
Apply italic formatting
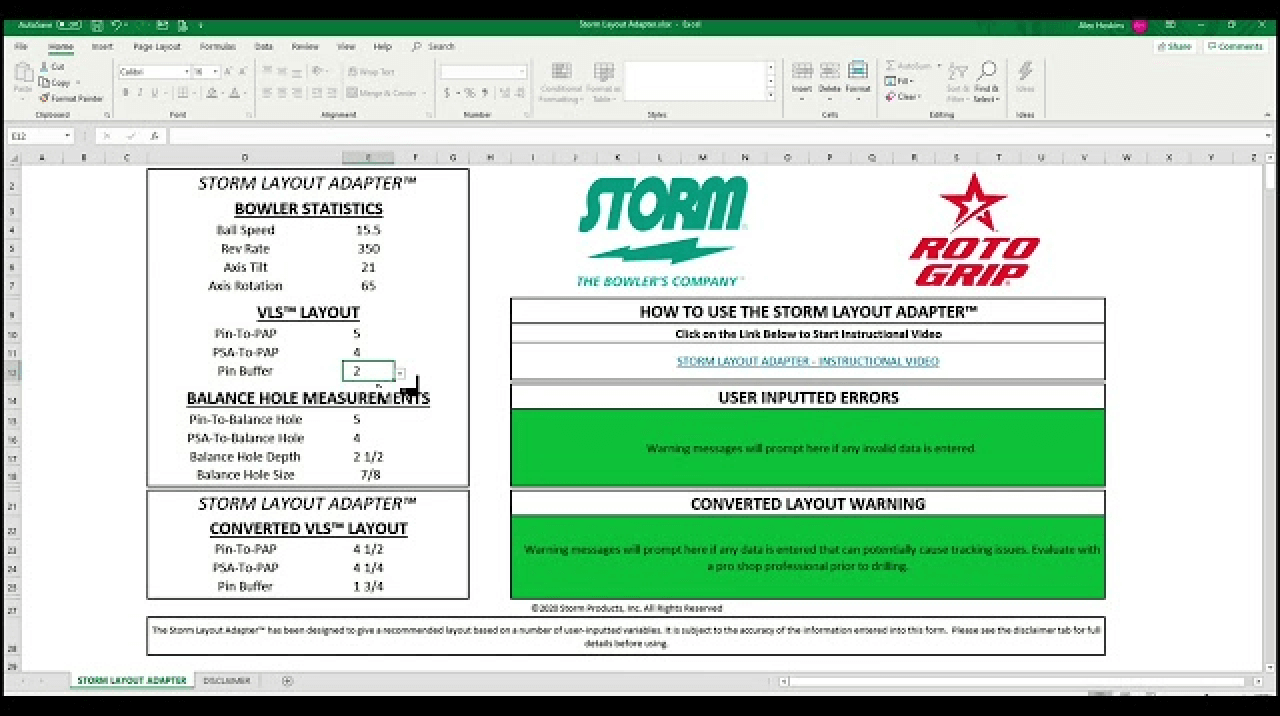click(139, 93)
